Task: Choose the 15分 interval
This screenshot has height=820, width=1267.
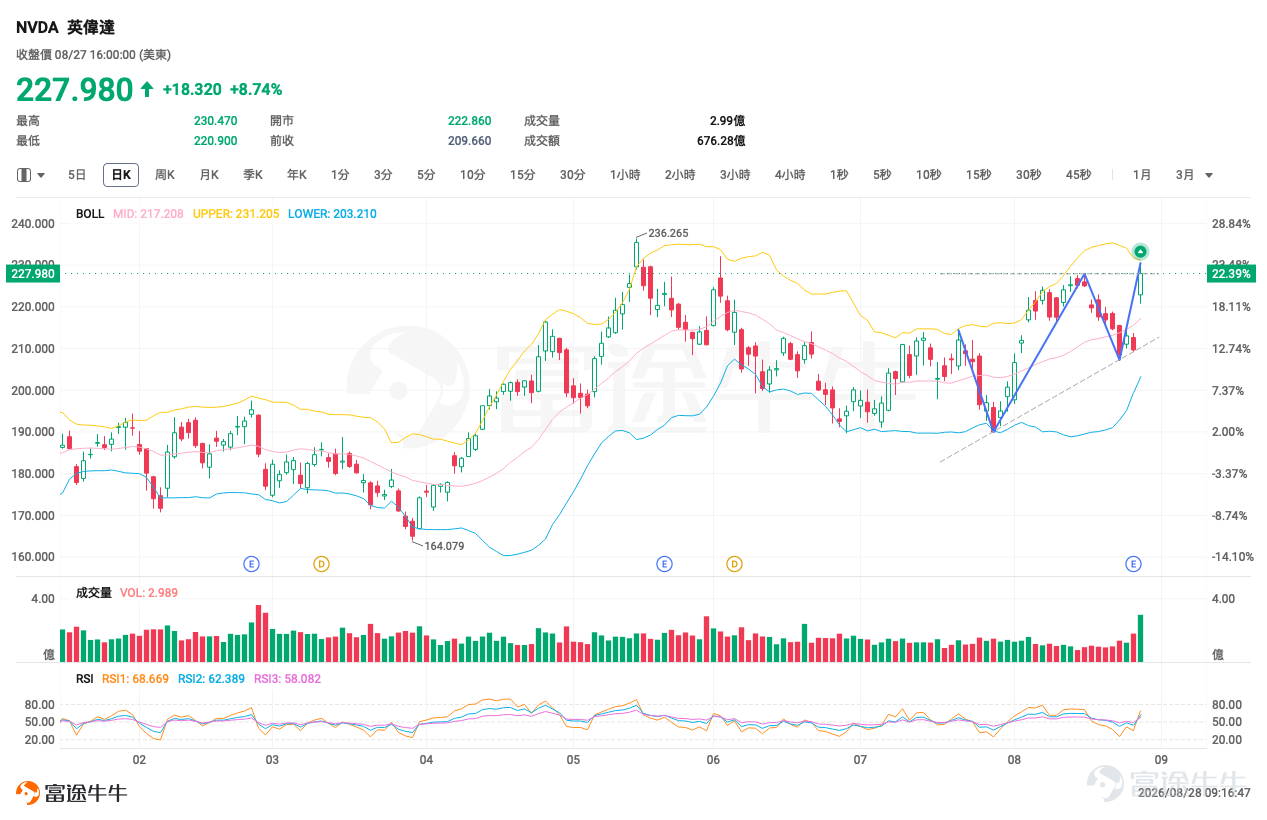Action: click(523, 175)
